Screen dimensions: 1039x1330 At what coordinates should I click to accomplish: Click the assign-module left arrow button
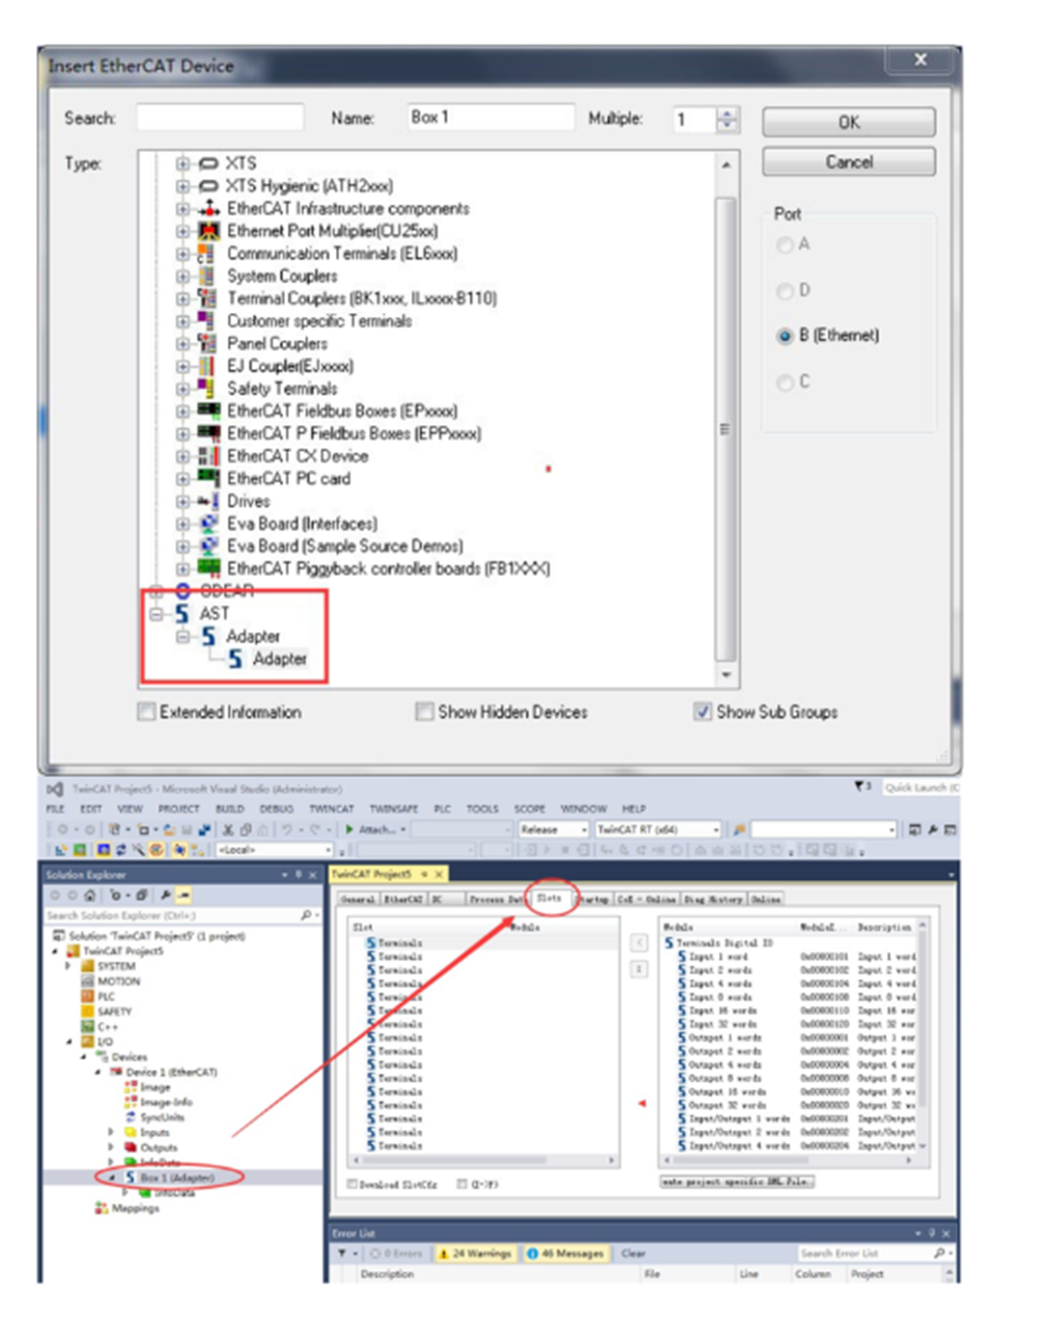pos(639,943)
